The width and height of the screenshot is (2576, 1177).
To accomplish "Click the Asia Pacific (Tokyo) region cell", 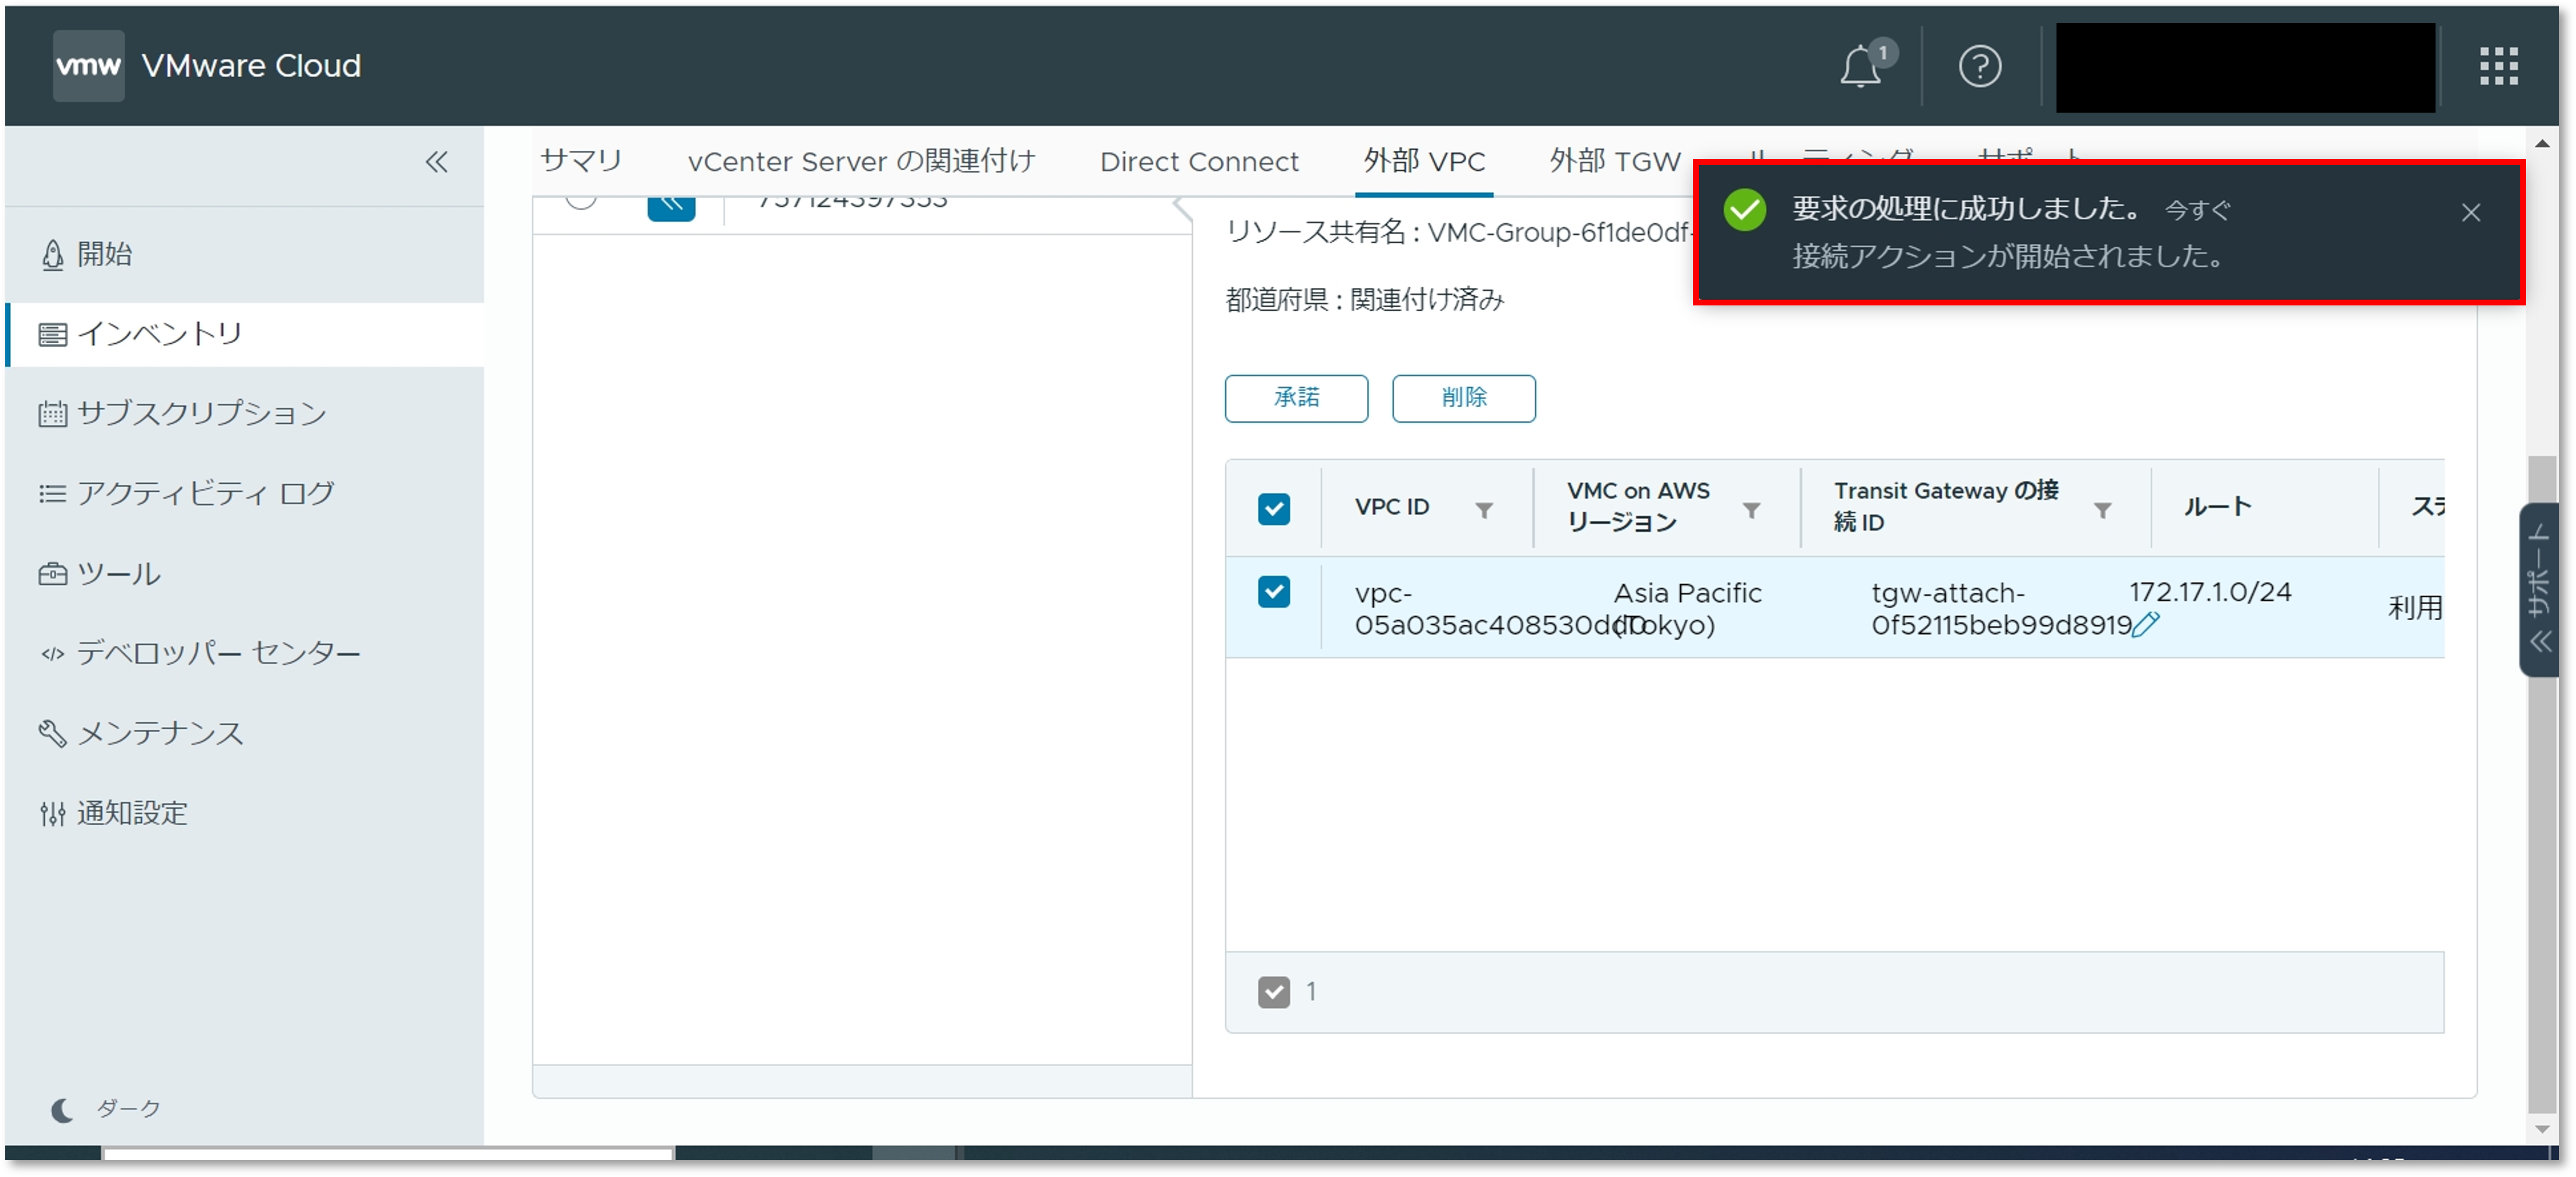I will 1687,608.
